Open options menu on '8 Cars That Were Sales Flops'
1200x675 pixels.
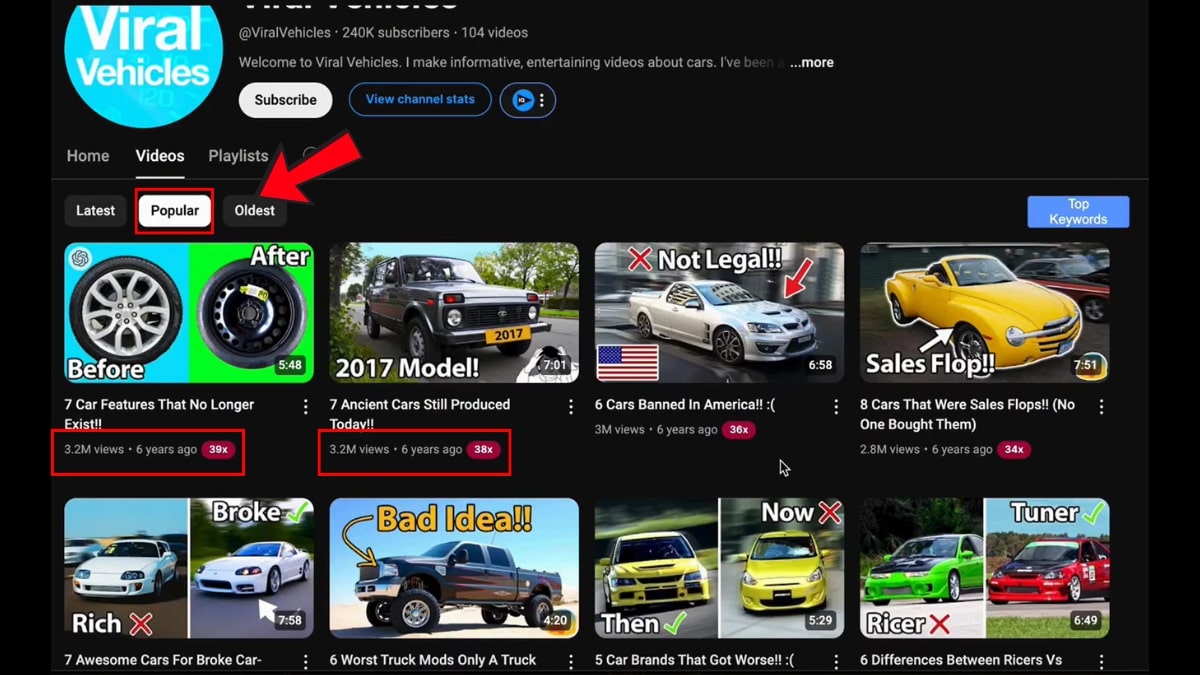pos(1101,407)
